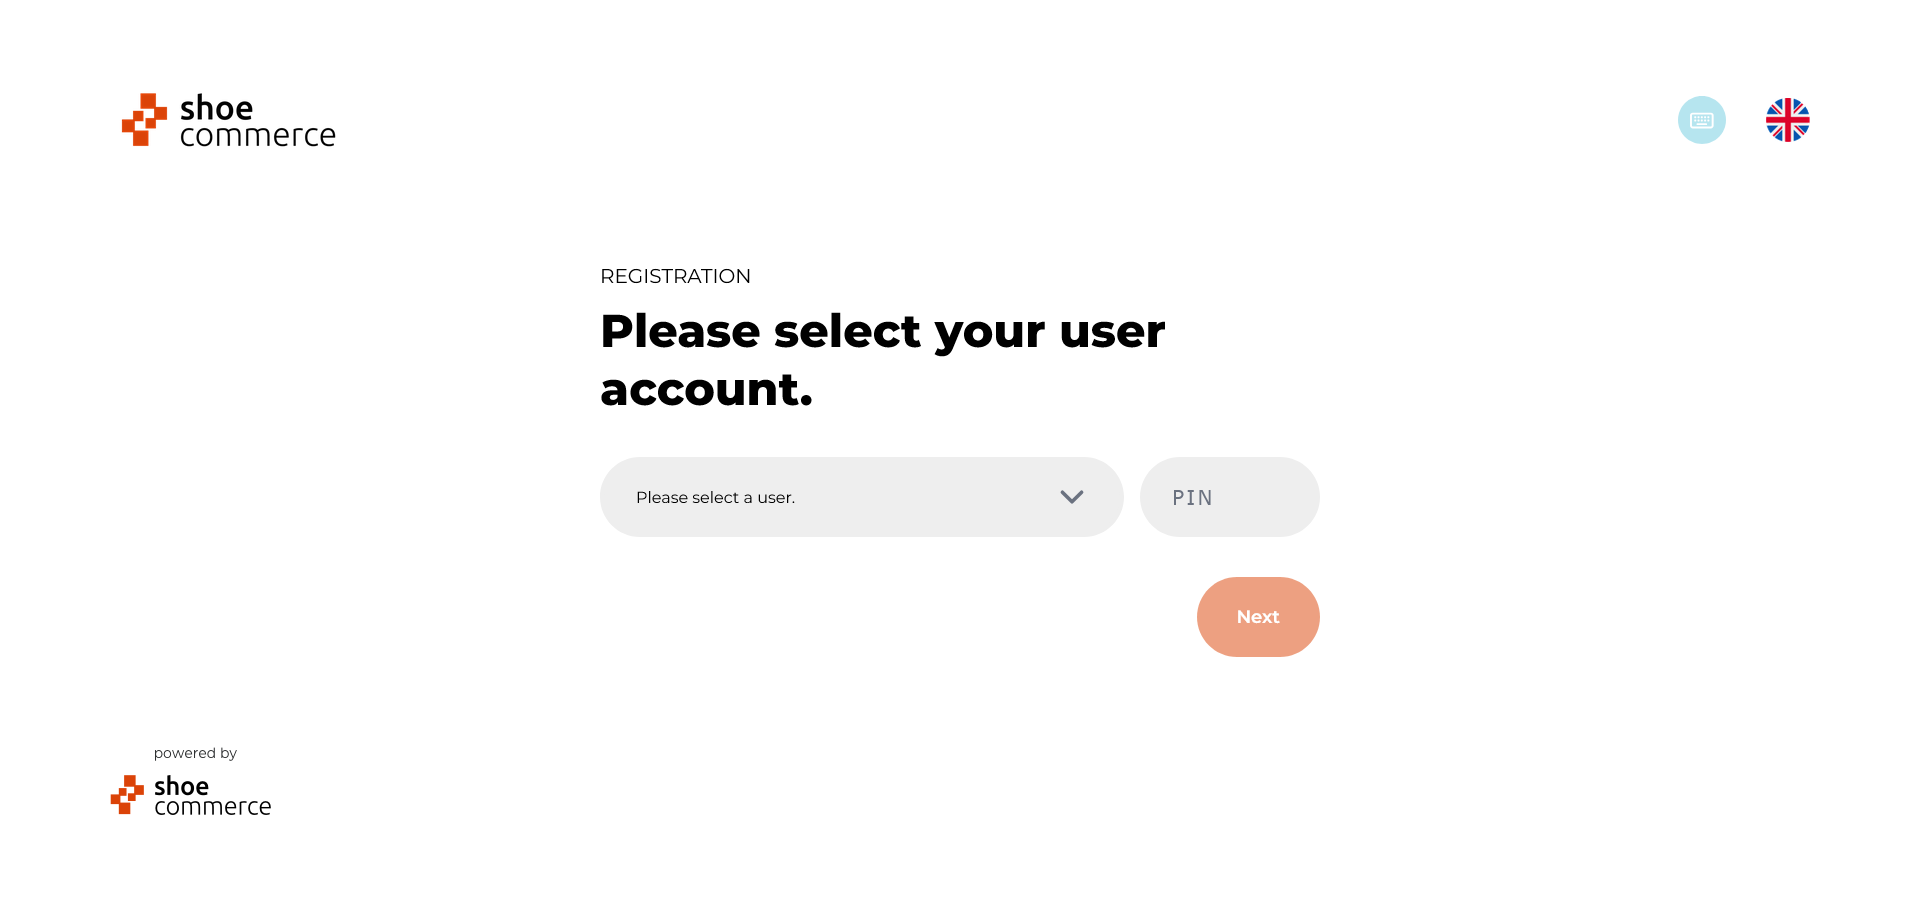Click the word 'account.' in the heading
Image resolution: width=1920 pixels, height=919 pixels.
706,390
